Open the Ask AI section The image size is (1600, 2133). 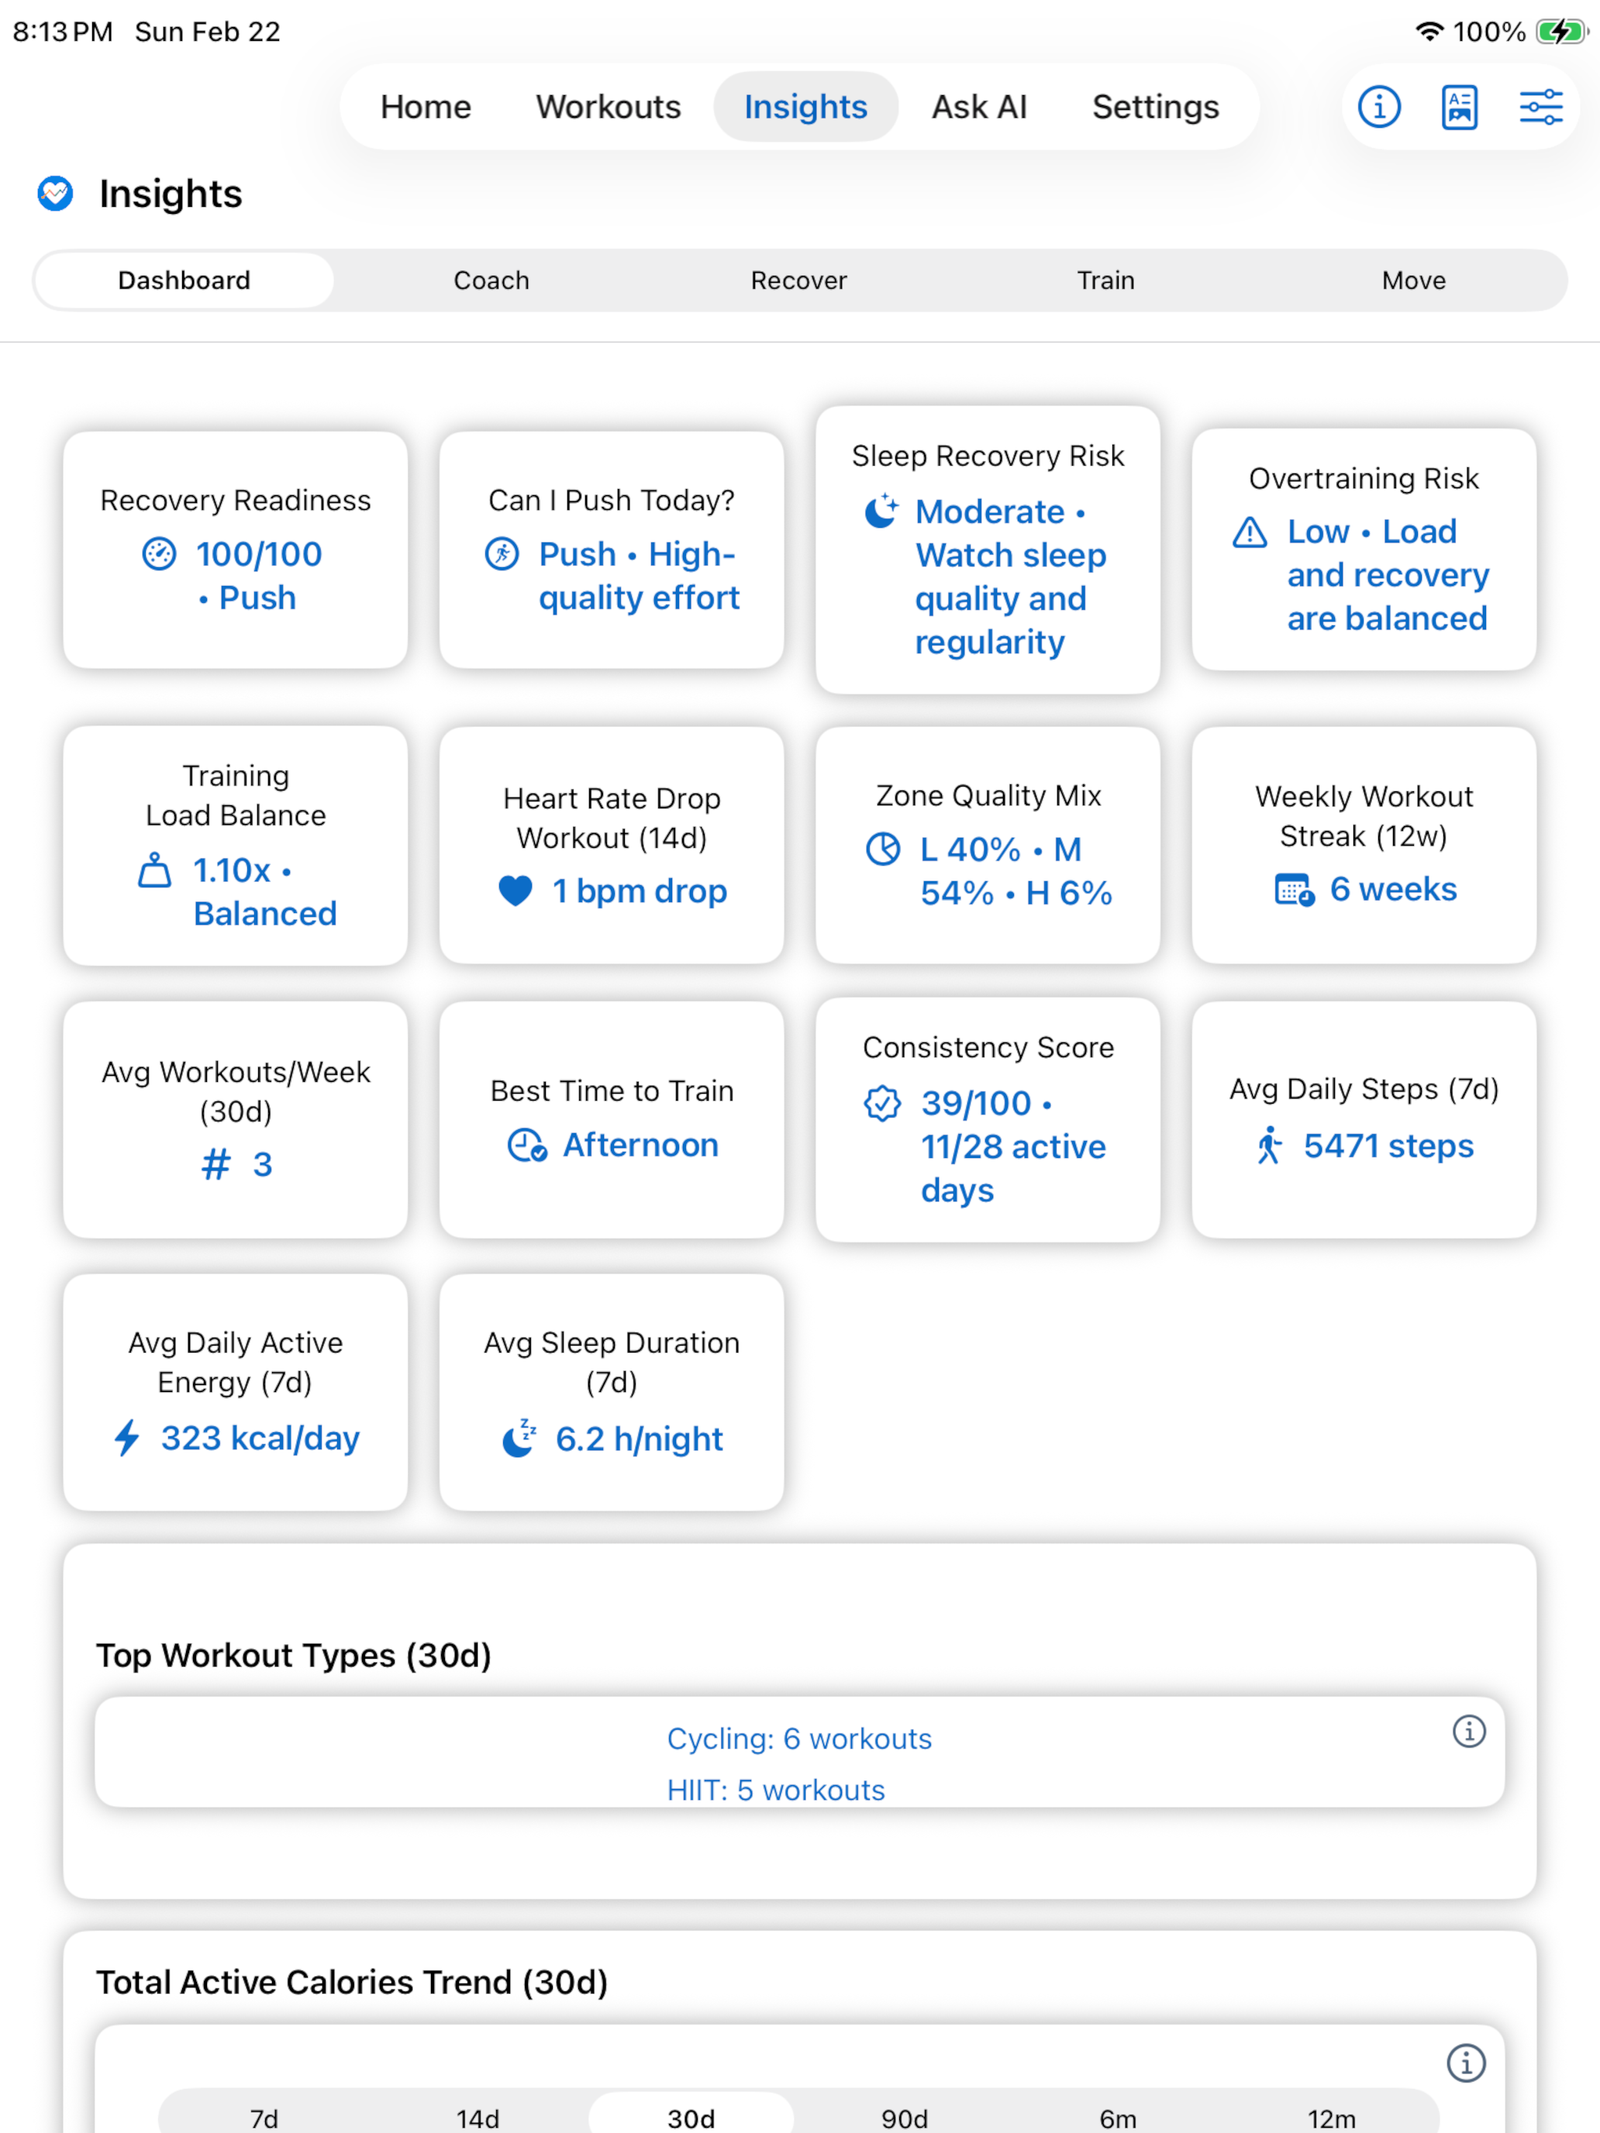(979, 107)
